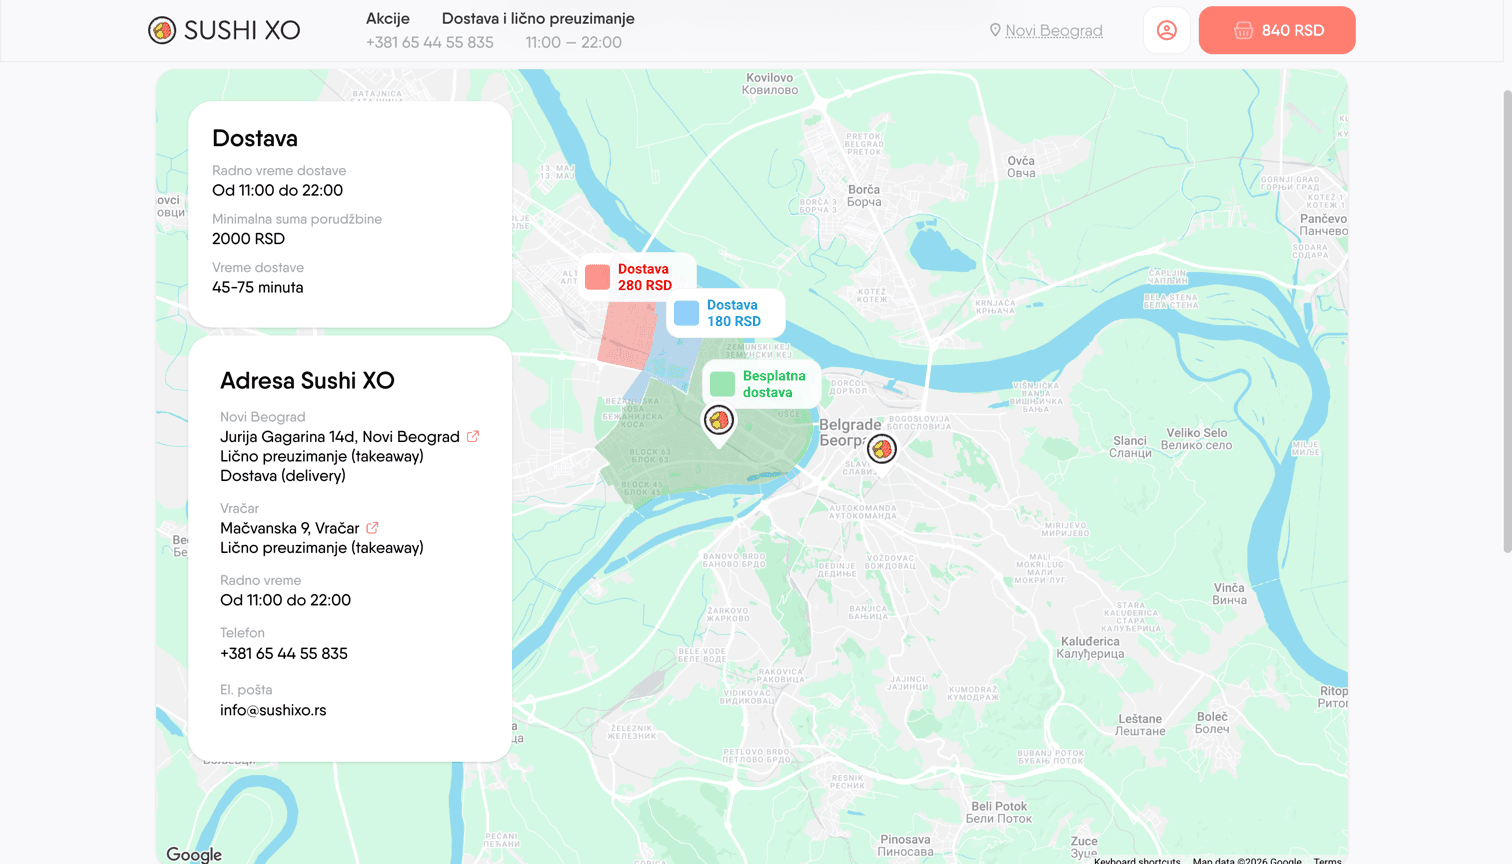The image size is (1512, 864).
Task: Click the info@sushixo.rs email address
Action: tap(273, 710)
